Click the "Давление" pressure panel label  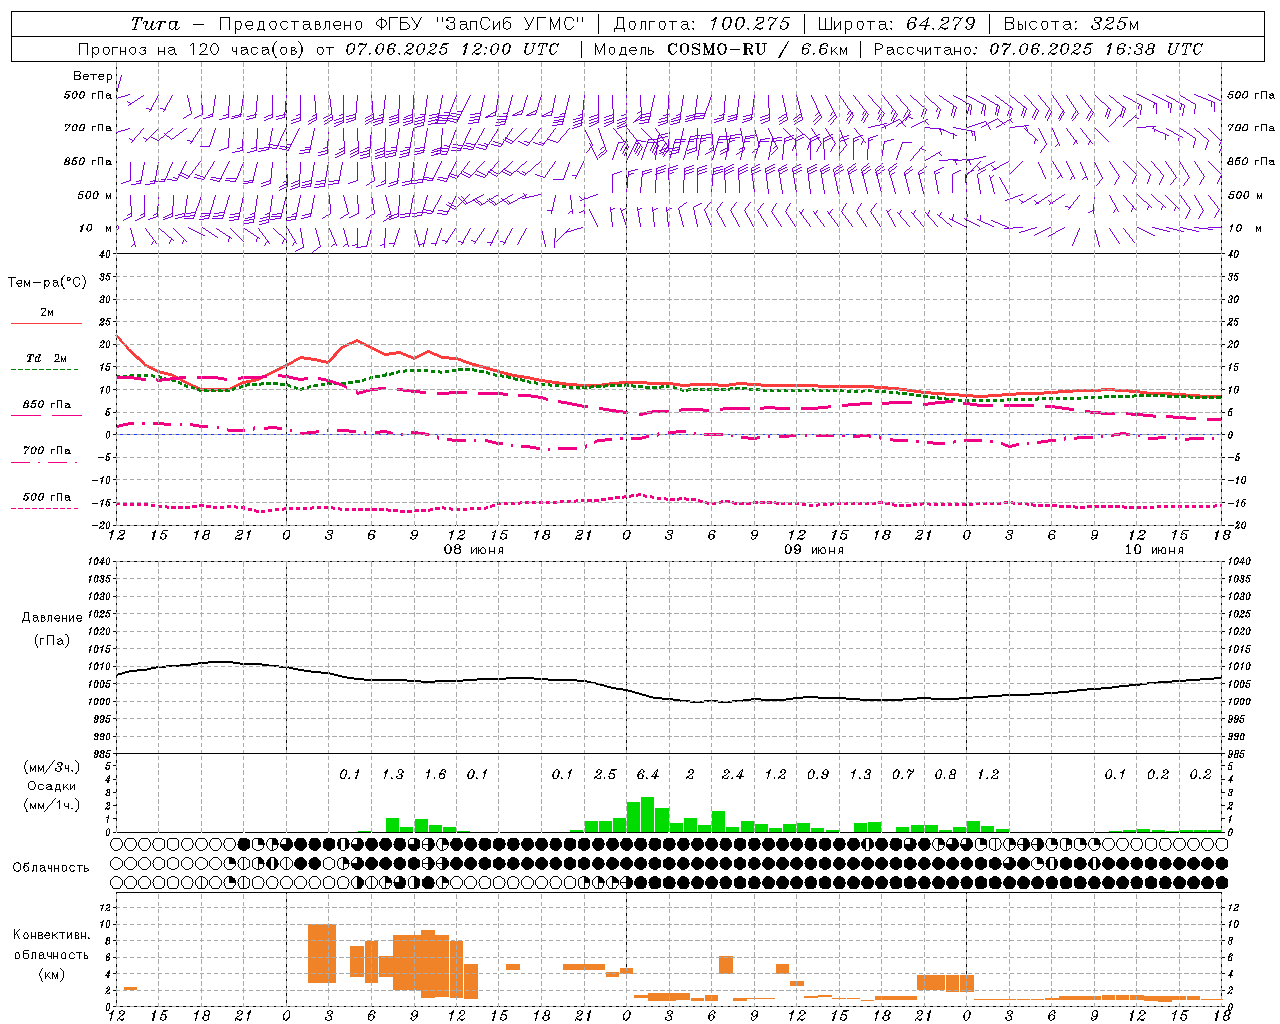[x=52, y=617]
